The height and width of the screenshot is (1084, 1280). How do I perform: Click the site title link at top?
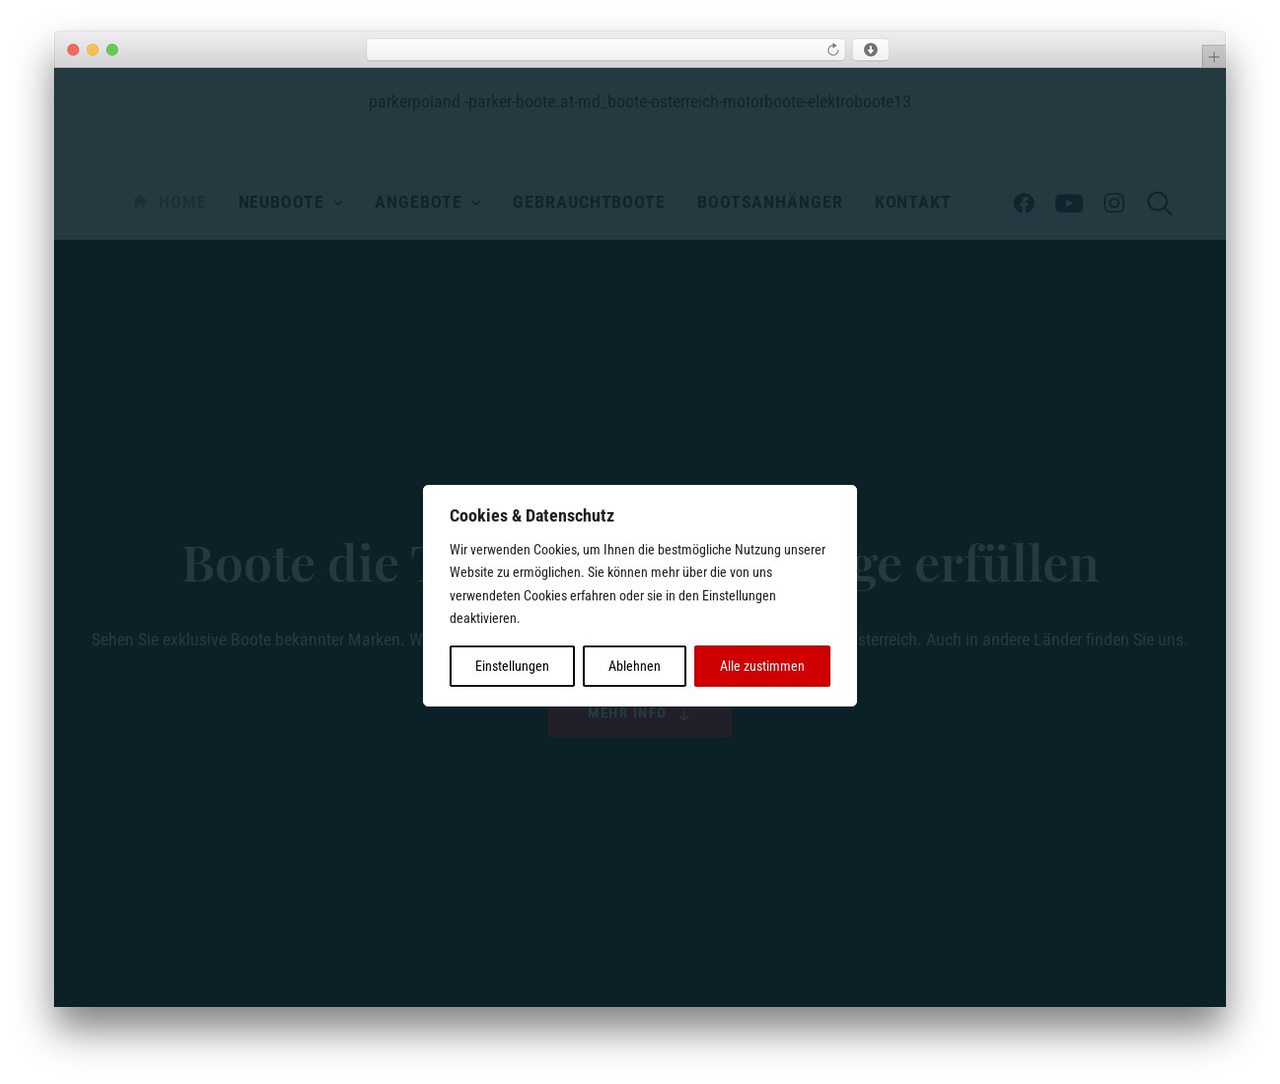point(640,102)
